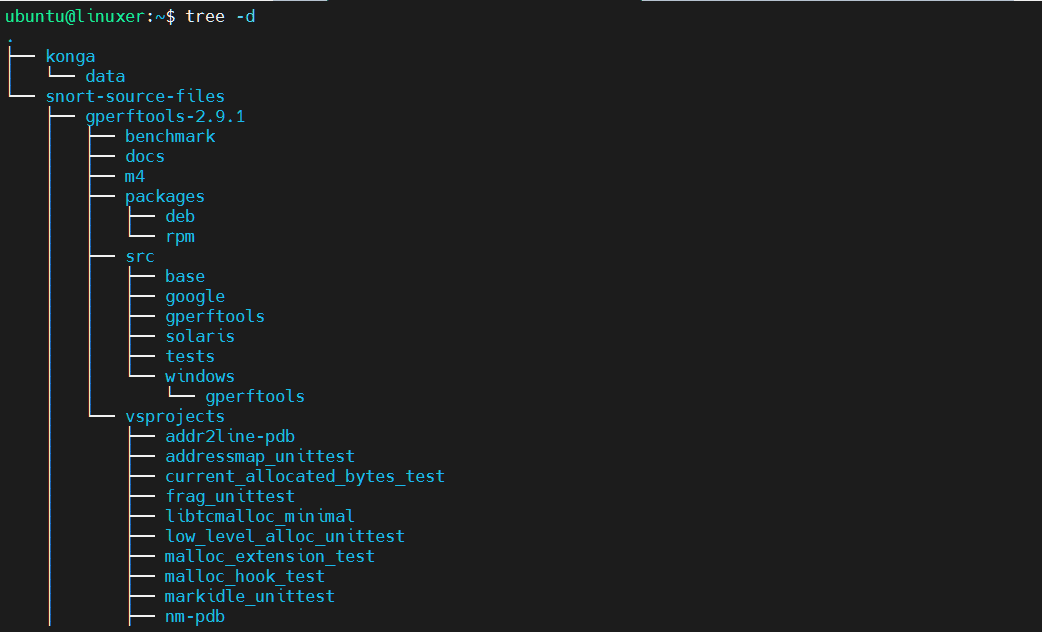Image resolution: width=1042 pixels, height=632 pixels.
Task: Click the deb subfolder under packages
Action: [x=180, y=216]
